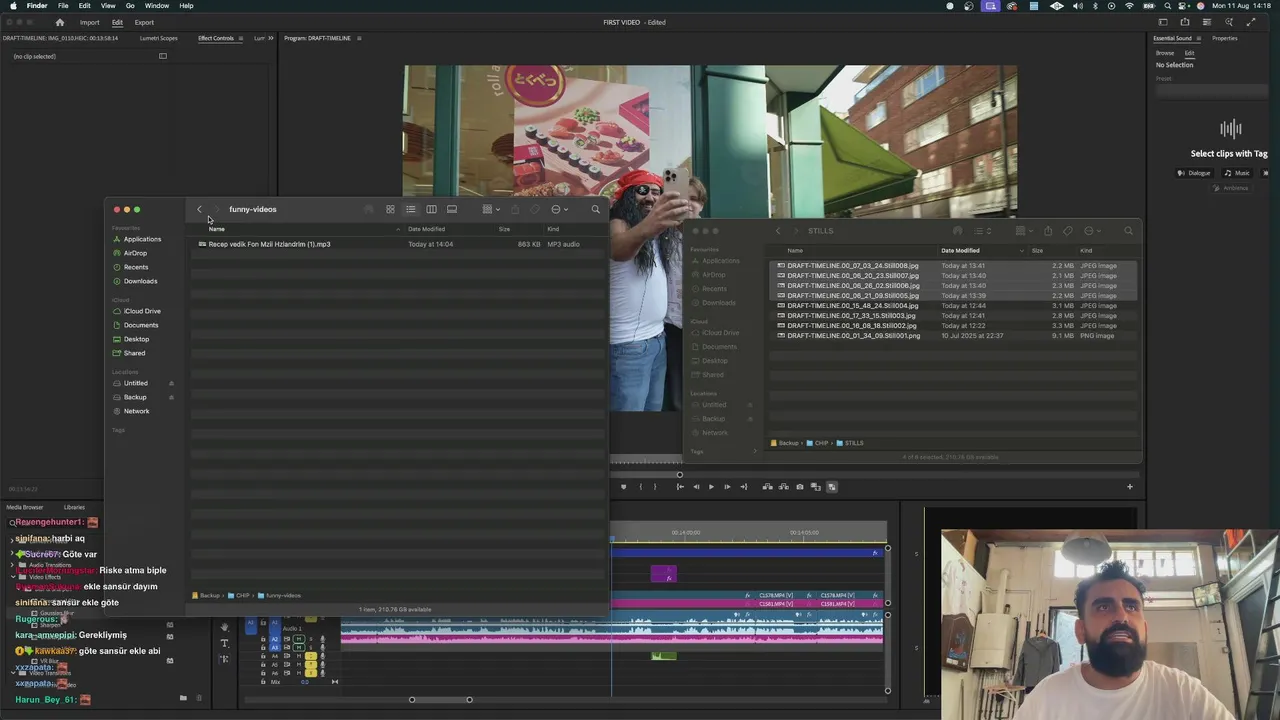
Task: Click the Premiere Home icon
Action: pyautogui.click(x=59, y=22)
